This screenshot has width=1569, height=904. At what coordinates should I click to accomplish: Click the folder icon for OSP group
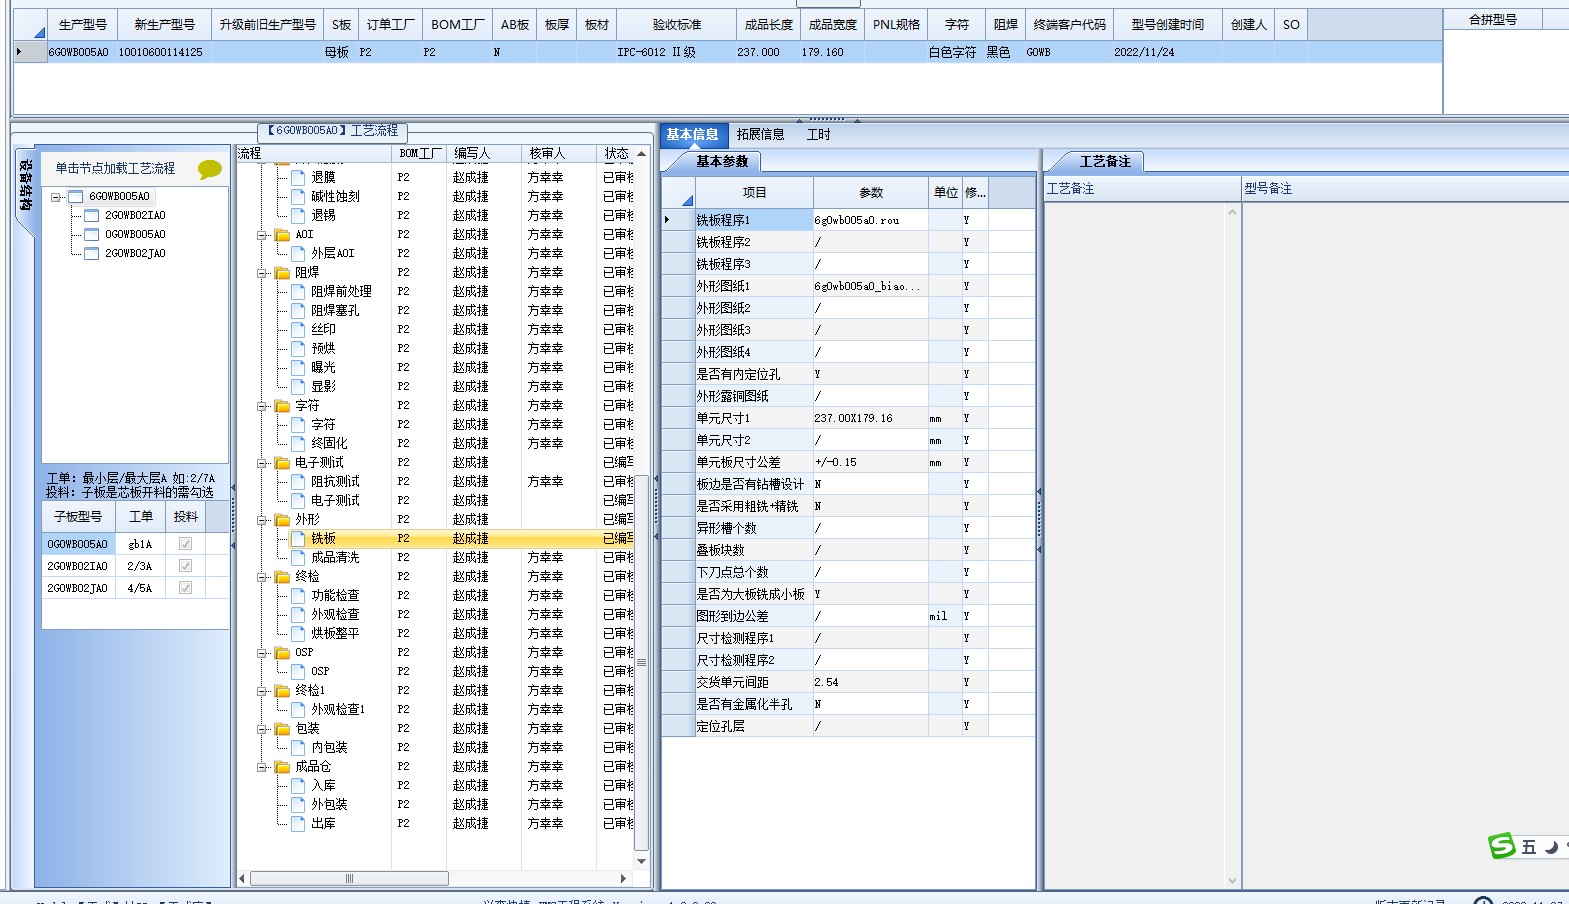(282, 652)
